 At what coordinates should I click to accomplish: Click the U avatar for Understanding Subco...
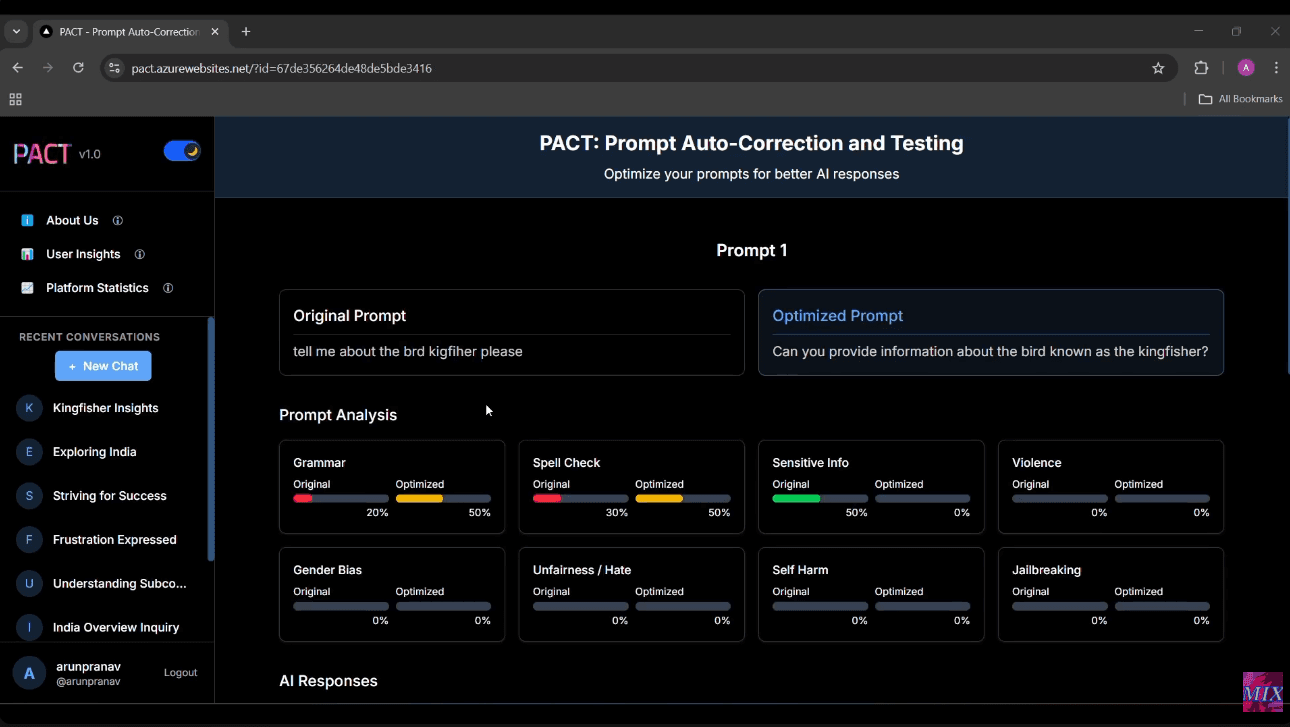point(29,584)
